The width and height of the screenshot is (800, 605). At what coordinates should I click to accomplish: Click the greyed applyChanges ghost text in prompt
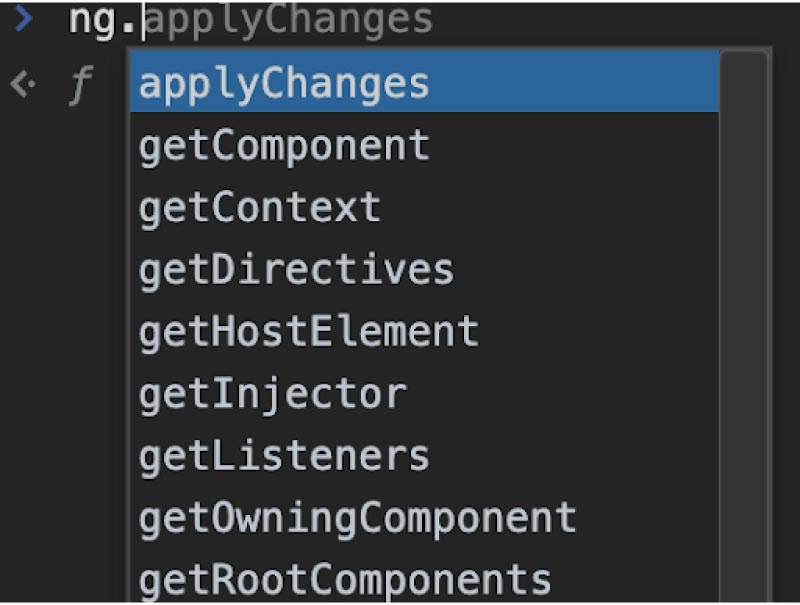(289, 21)
